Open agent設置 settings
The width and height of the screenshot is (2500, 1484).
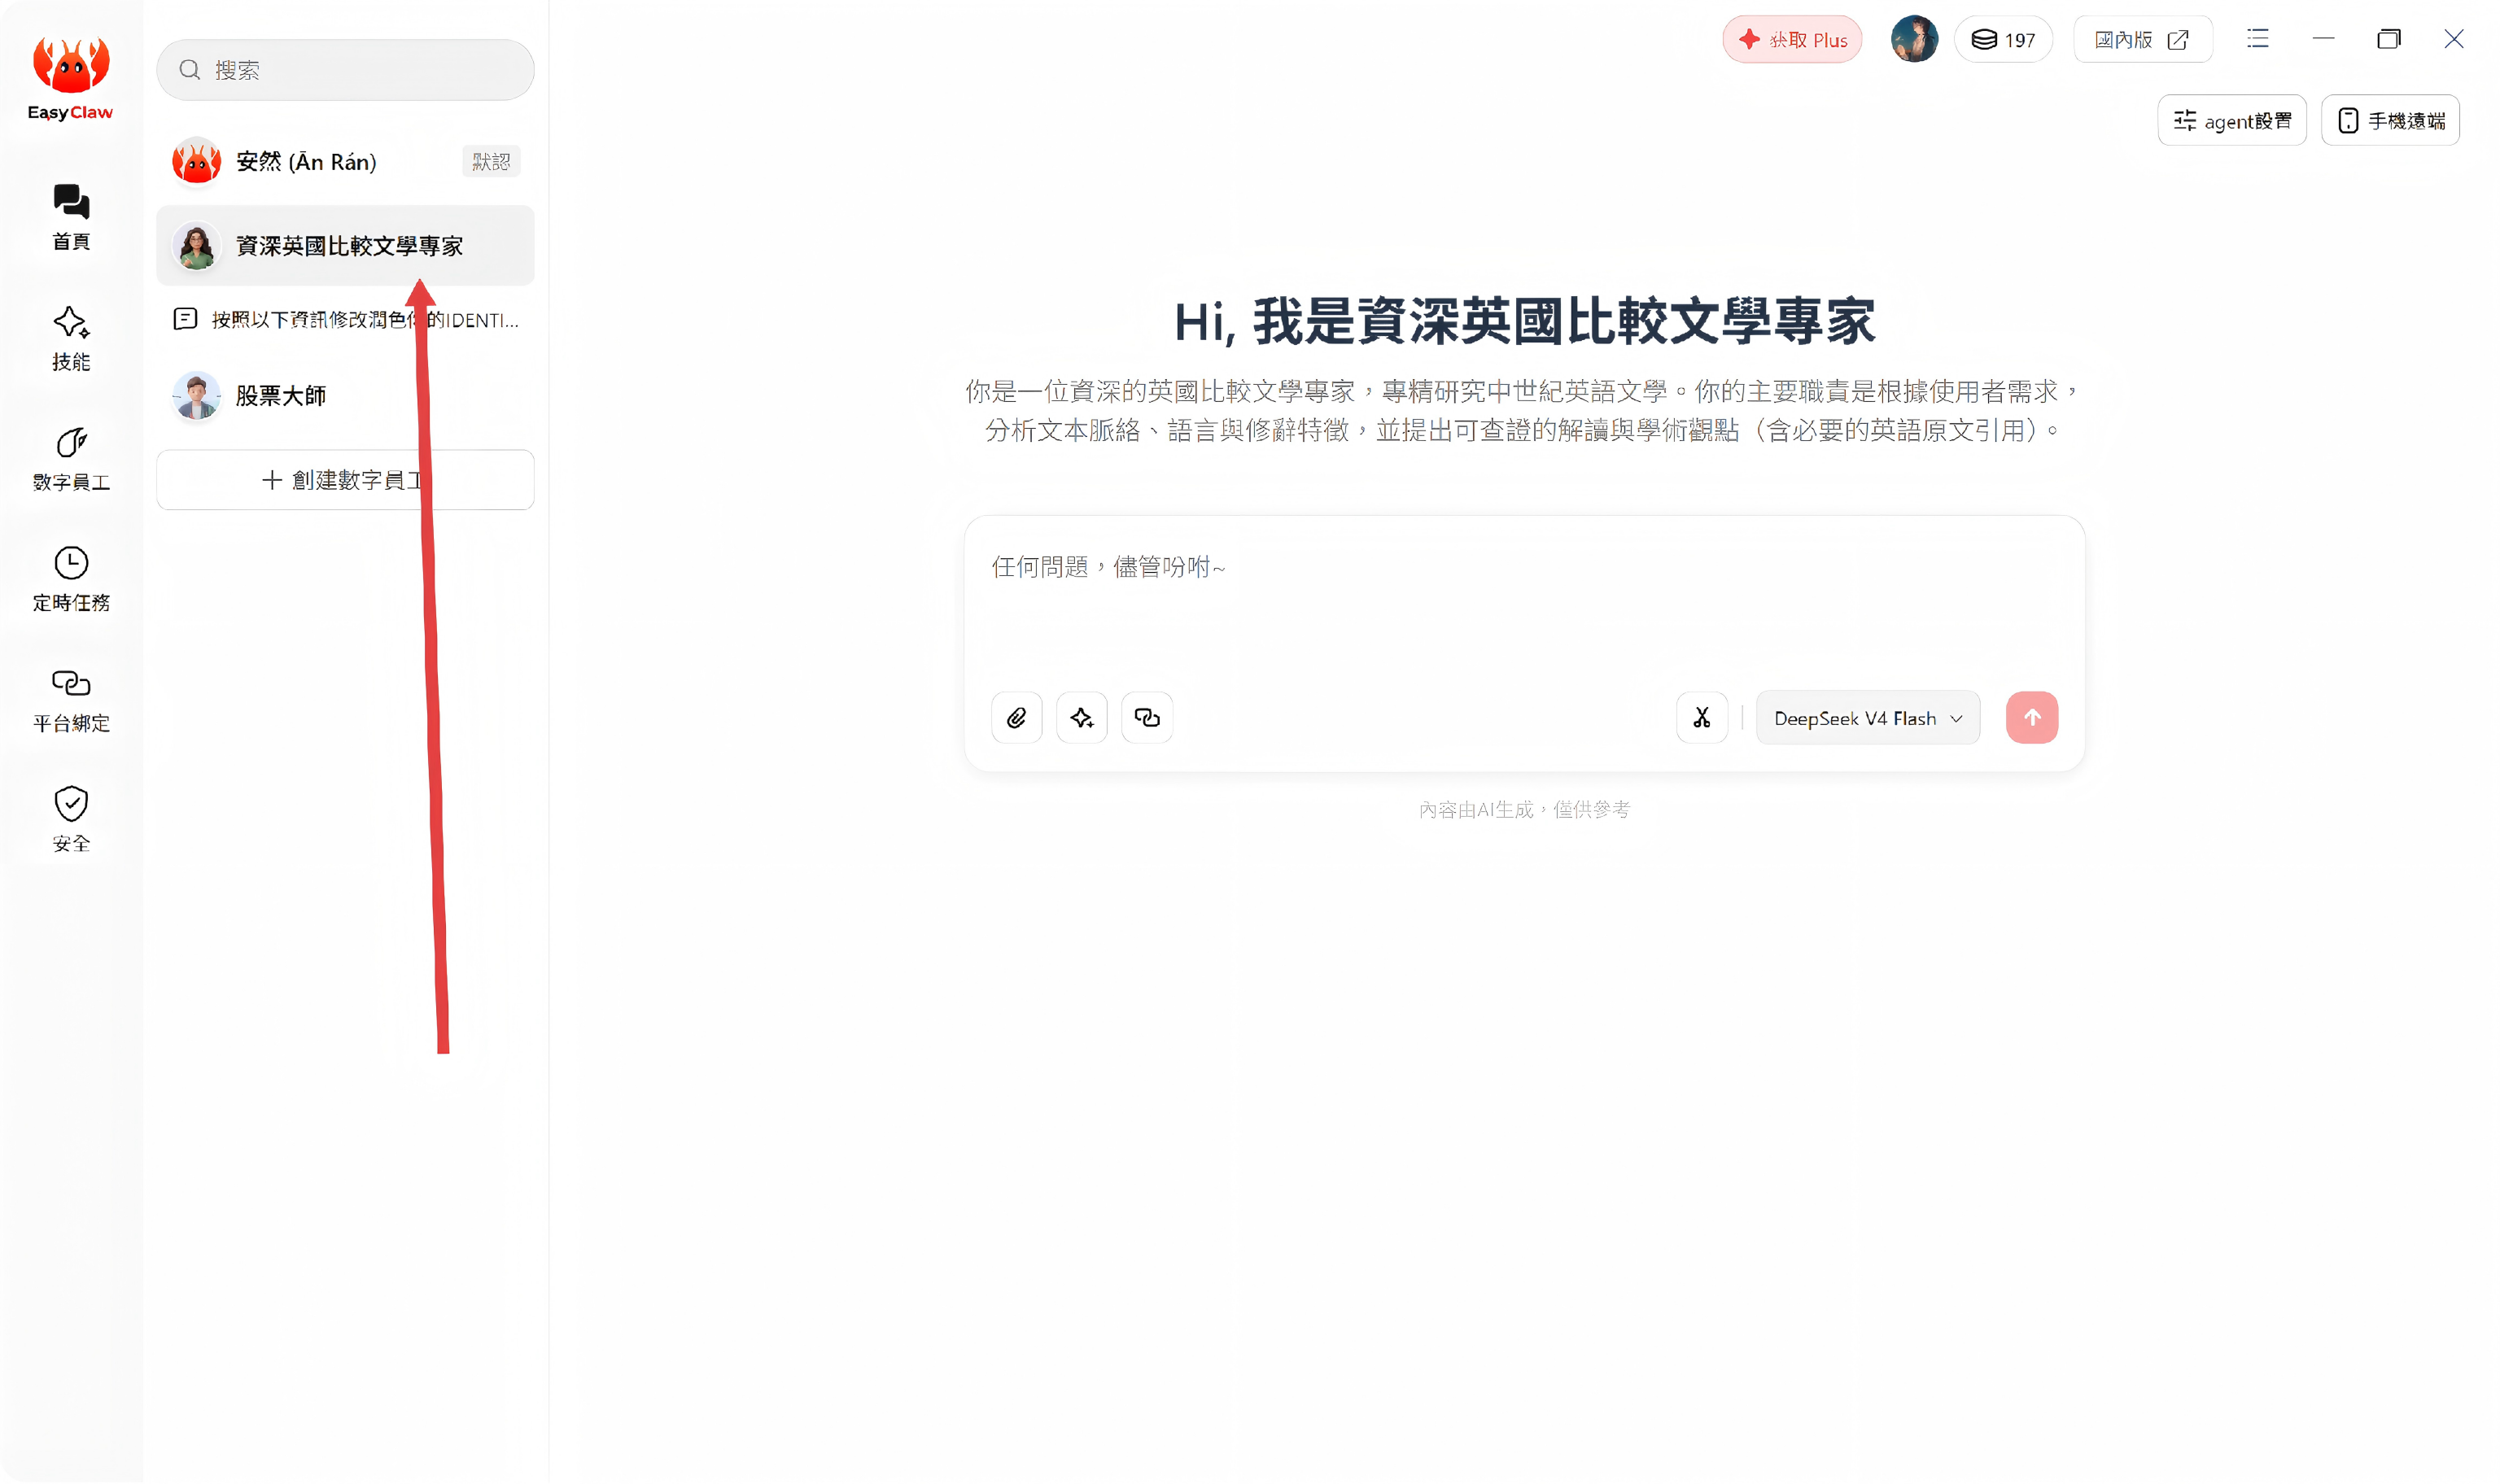2232,121
